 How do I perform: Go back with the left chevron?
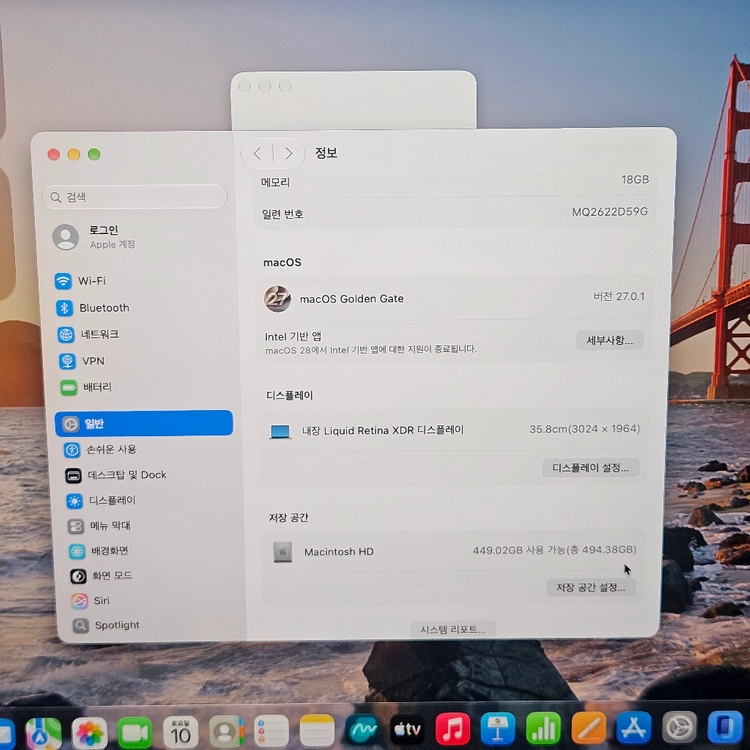(x=257, y=154)
